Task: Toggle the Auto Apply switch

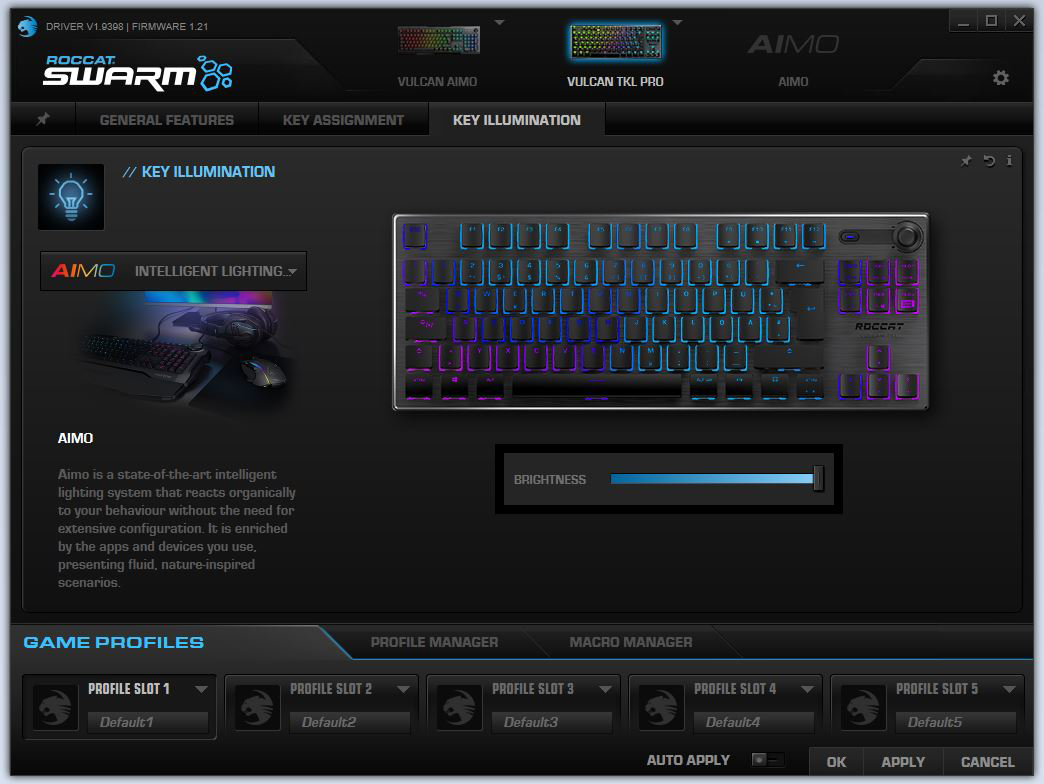Action: 768,760
